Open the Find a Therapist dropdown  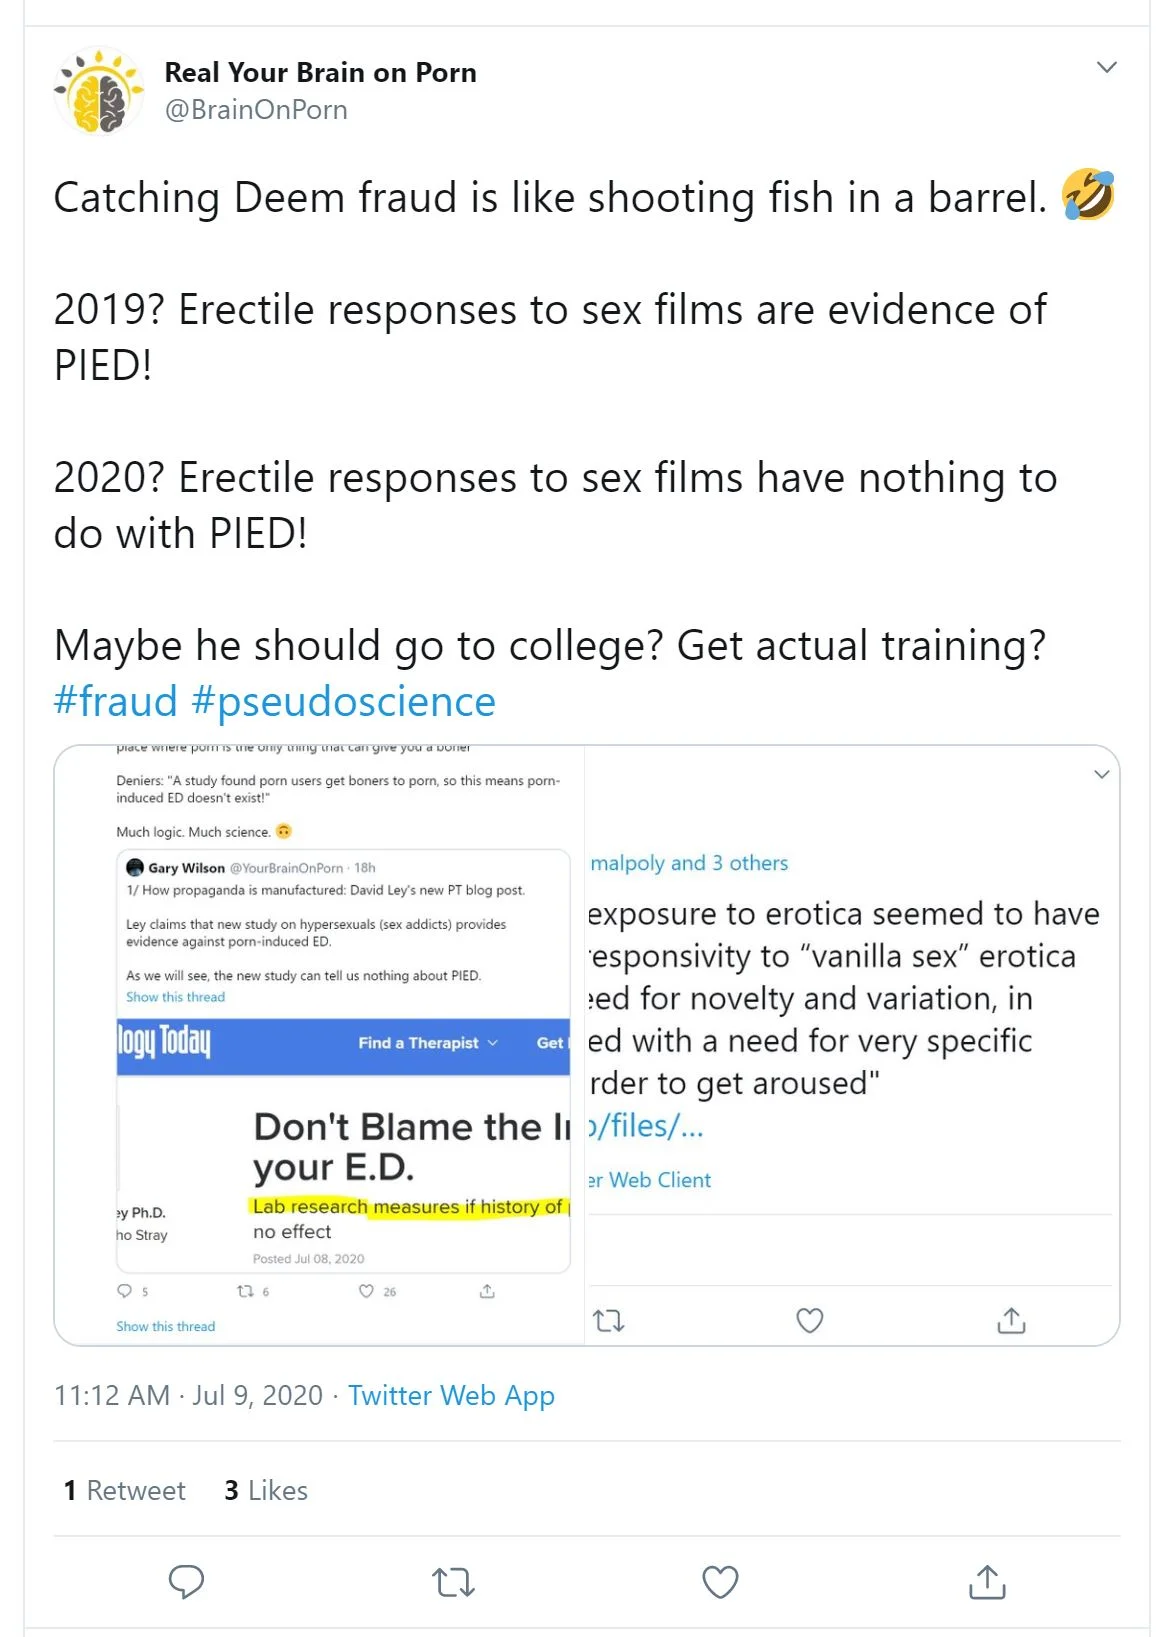click(x=427, y=1043)
